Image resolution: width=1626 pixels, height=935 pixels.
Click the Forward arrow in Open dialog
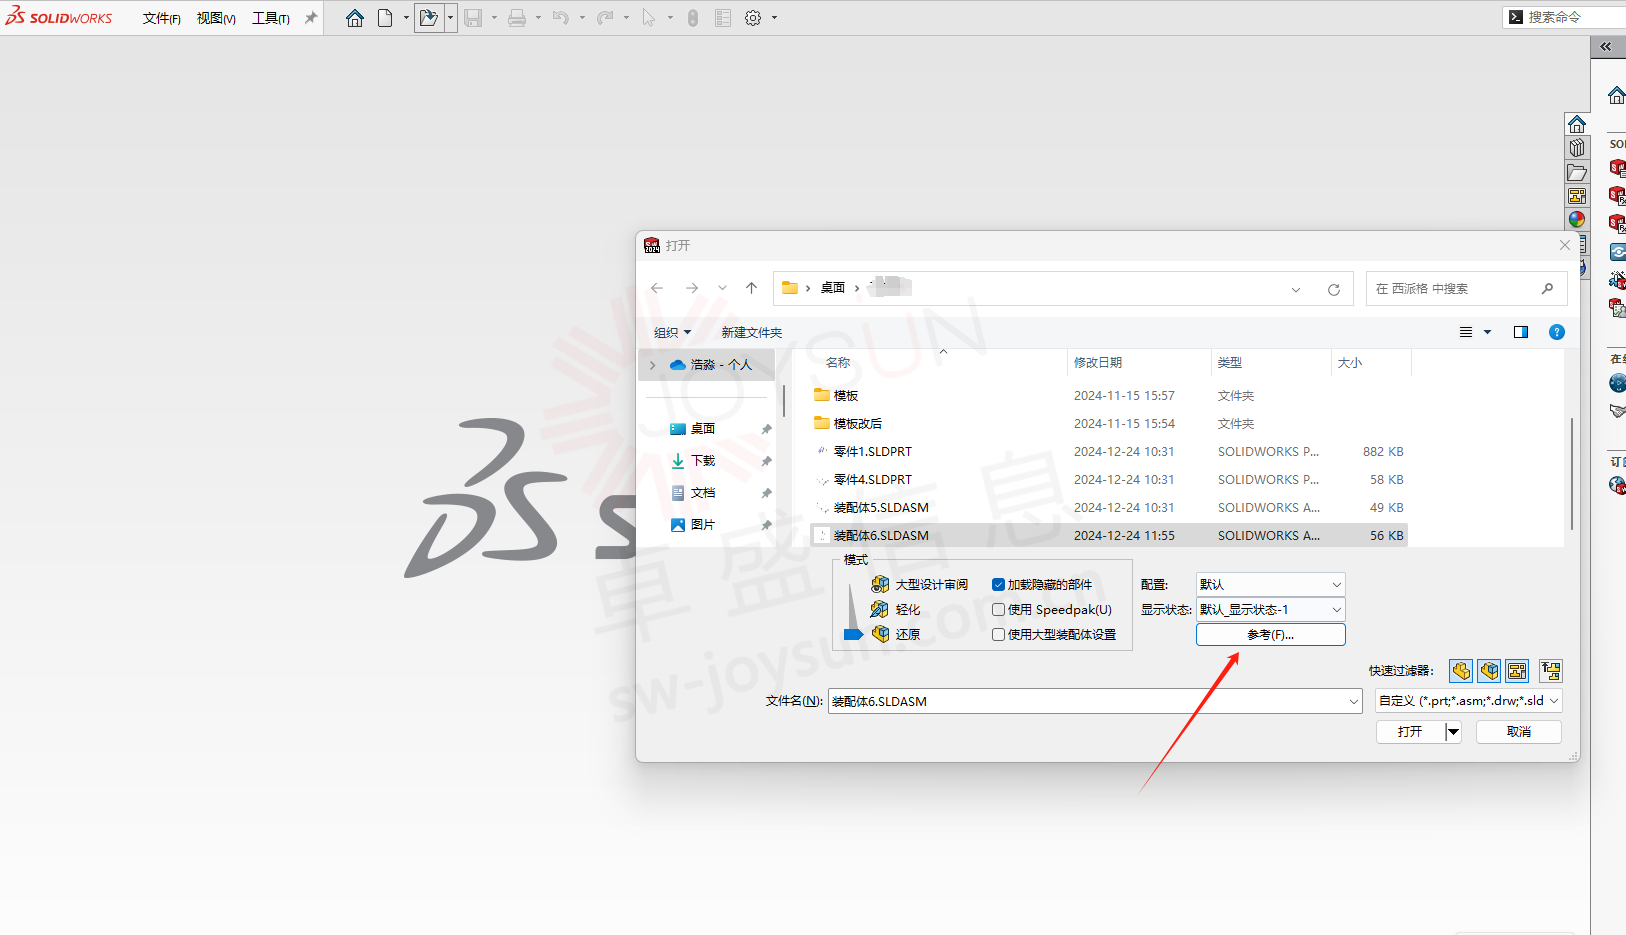(692, 288)
